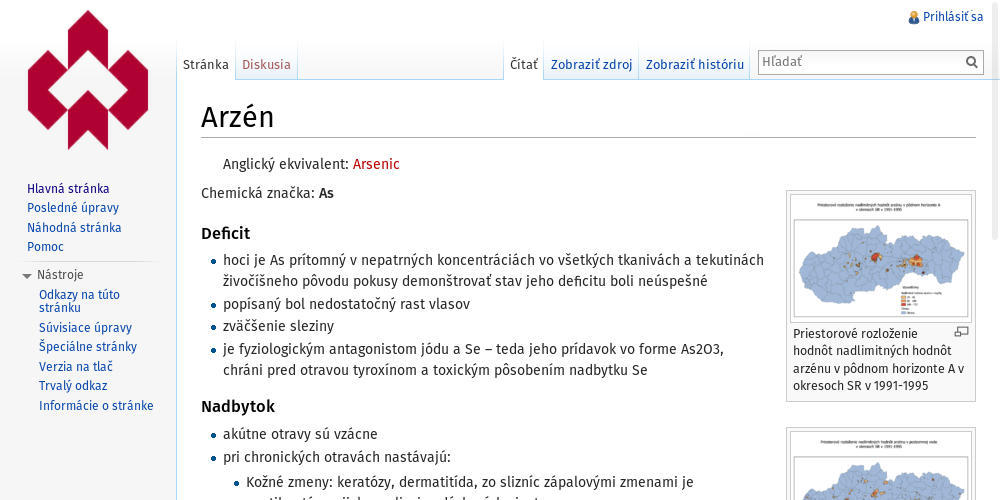The width and height of the screenshot is (1000, 500).
Task: Open second map thumbnail below Nadbytok
Action: [x=880, y=468]
